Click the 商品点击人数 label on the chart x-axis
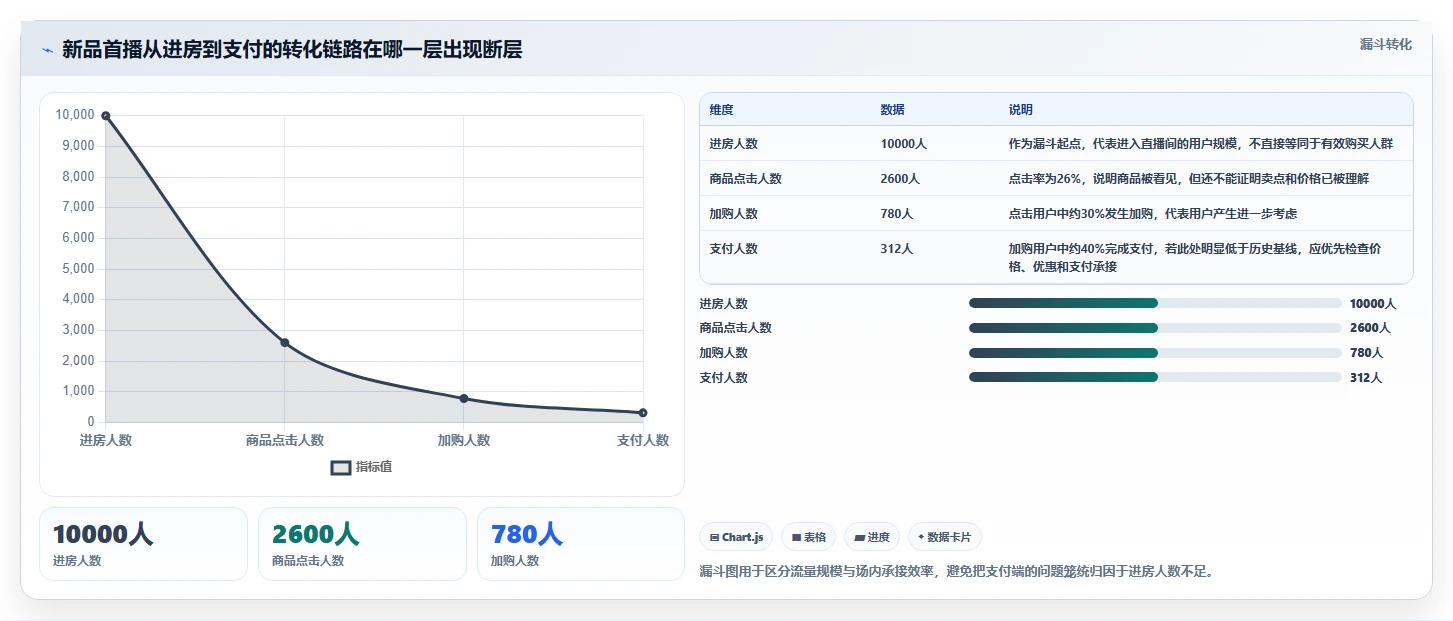Screen dimensions: 1453x621 point(285,440)
